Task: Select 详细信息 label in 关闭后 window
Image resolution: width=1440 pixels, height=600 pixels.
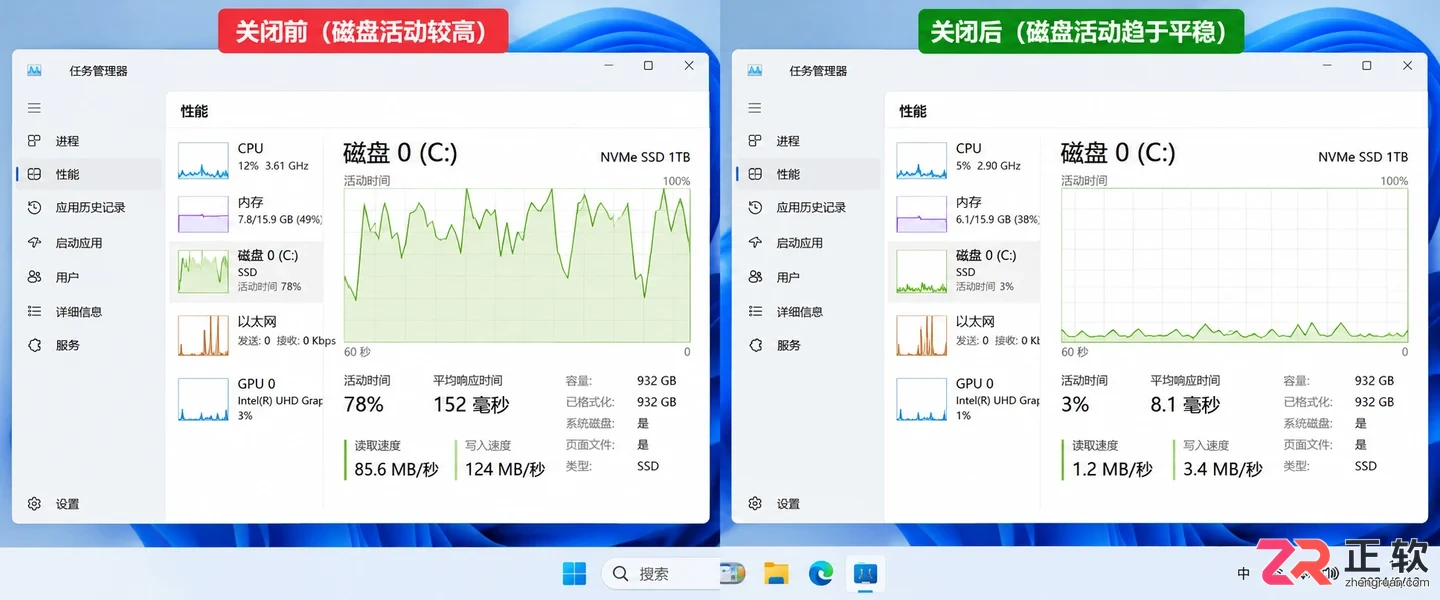Action: pyautogui.click(x=800, y=311)
